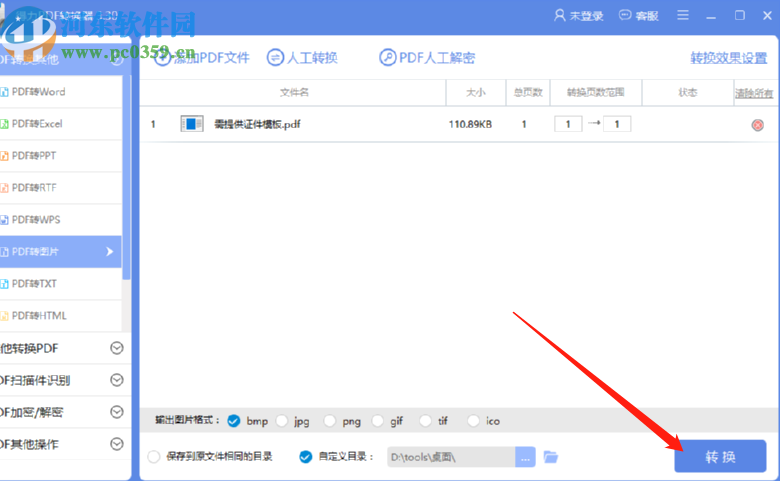The width and height of the screenshot is (780, 481).
Task: Click the PDF转PPT sidebar icon
Action: [4, 156]
